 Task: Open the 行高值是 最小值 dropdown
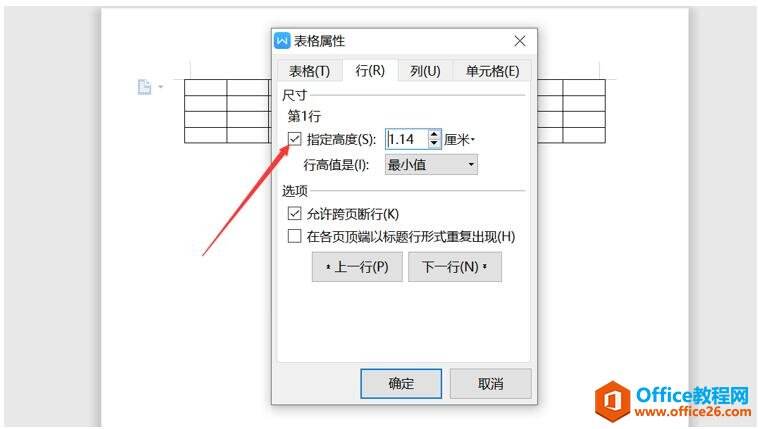pyautogui.click(x=431, y=164)
